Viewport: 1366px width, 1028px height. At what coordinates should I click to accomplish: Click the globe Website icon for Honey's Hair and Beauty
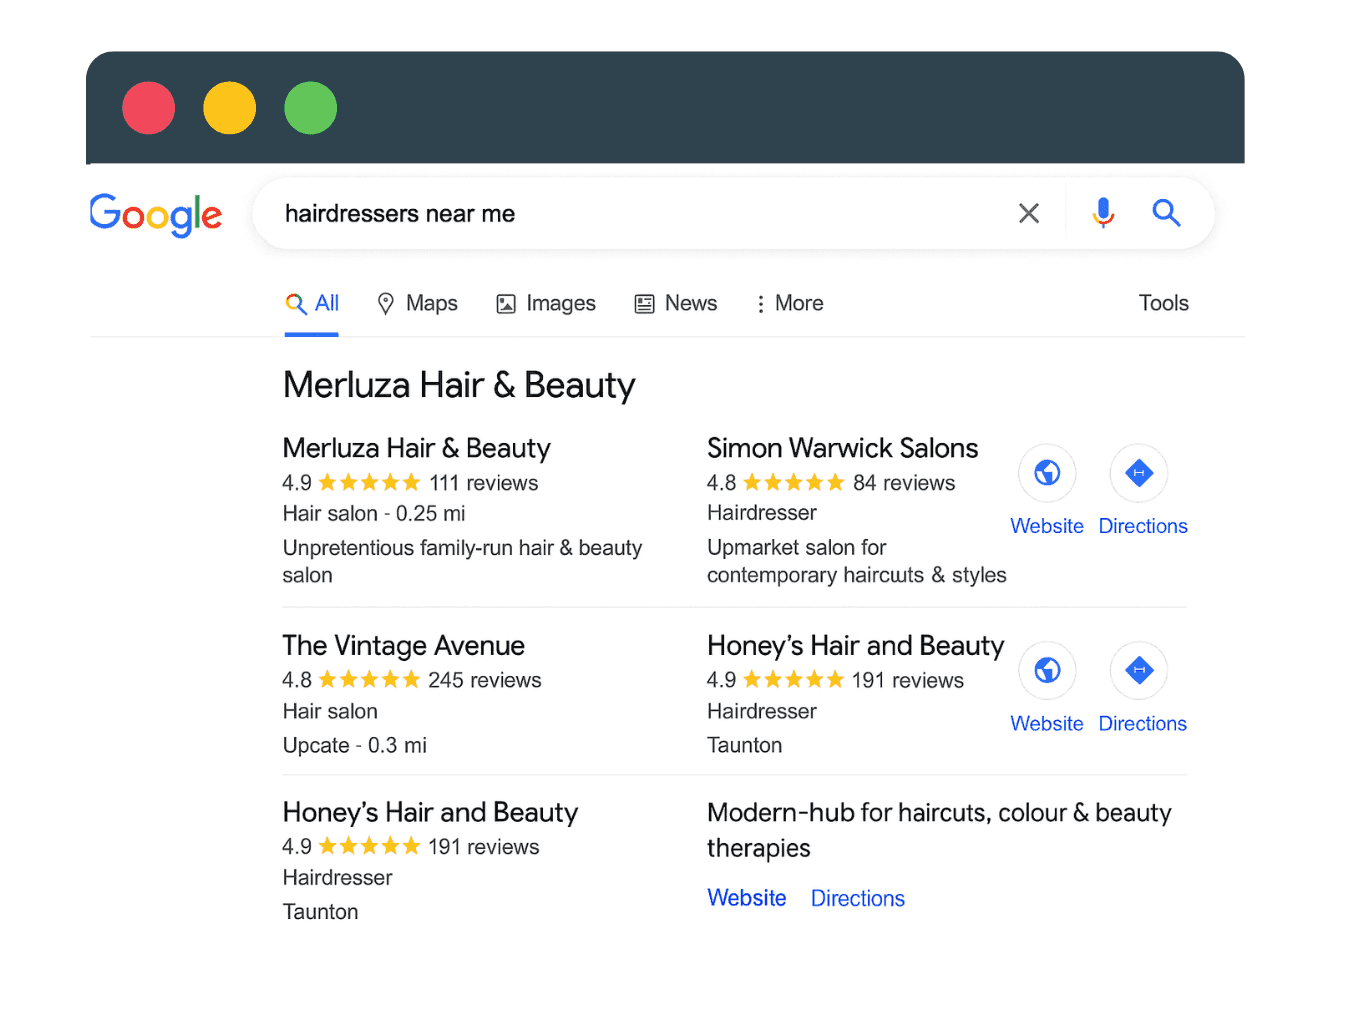coord(1046,670)
